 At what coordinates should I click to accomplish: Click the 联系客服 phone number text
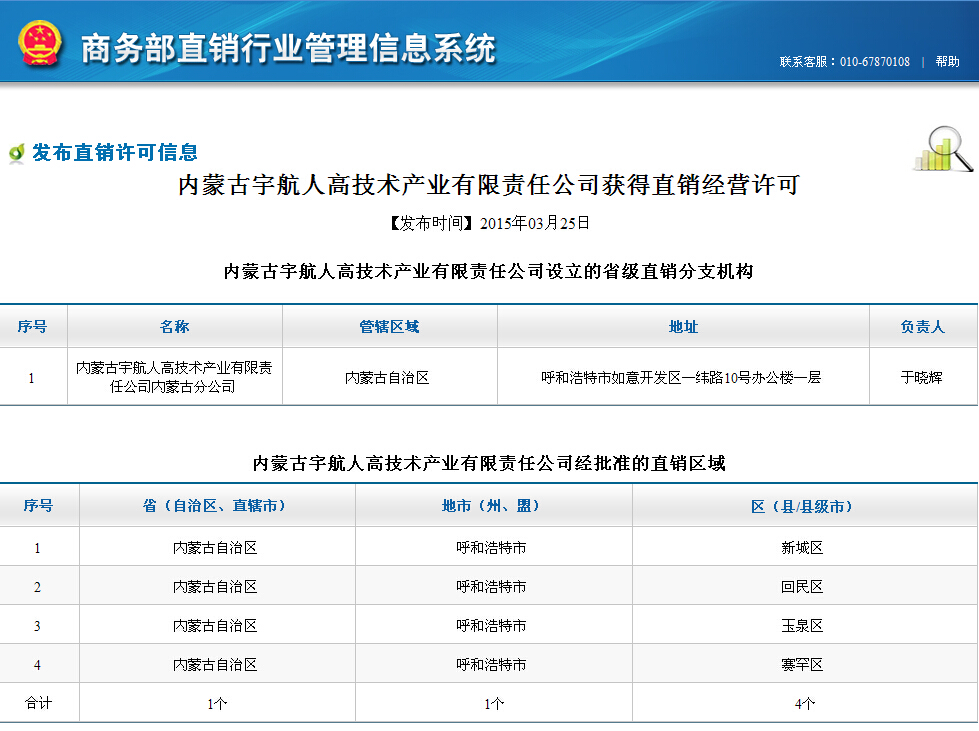(x=844, y=62)
